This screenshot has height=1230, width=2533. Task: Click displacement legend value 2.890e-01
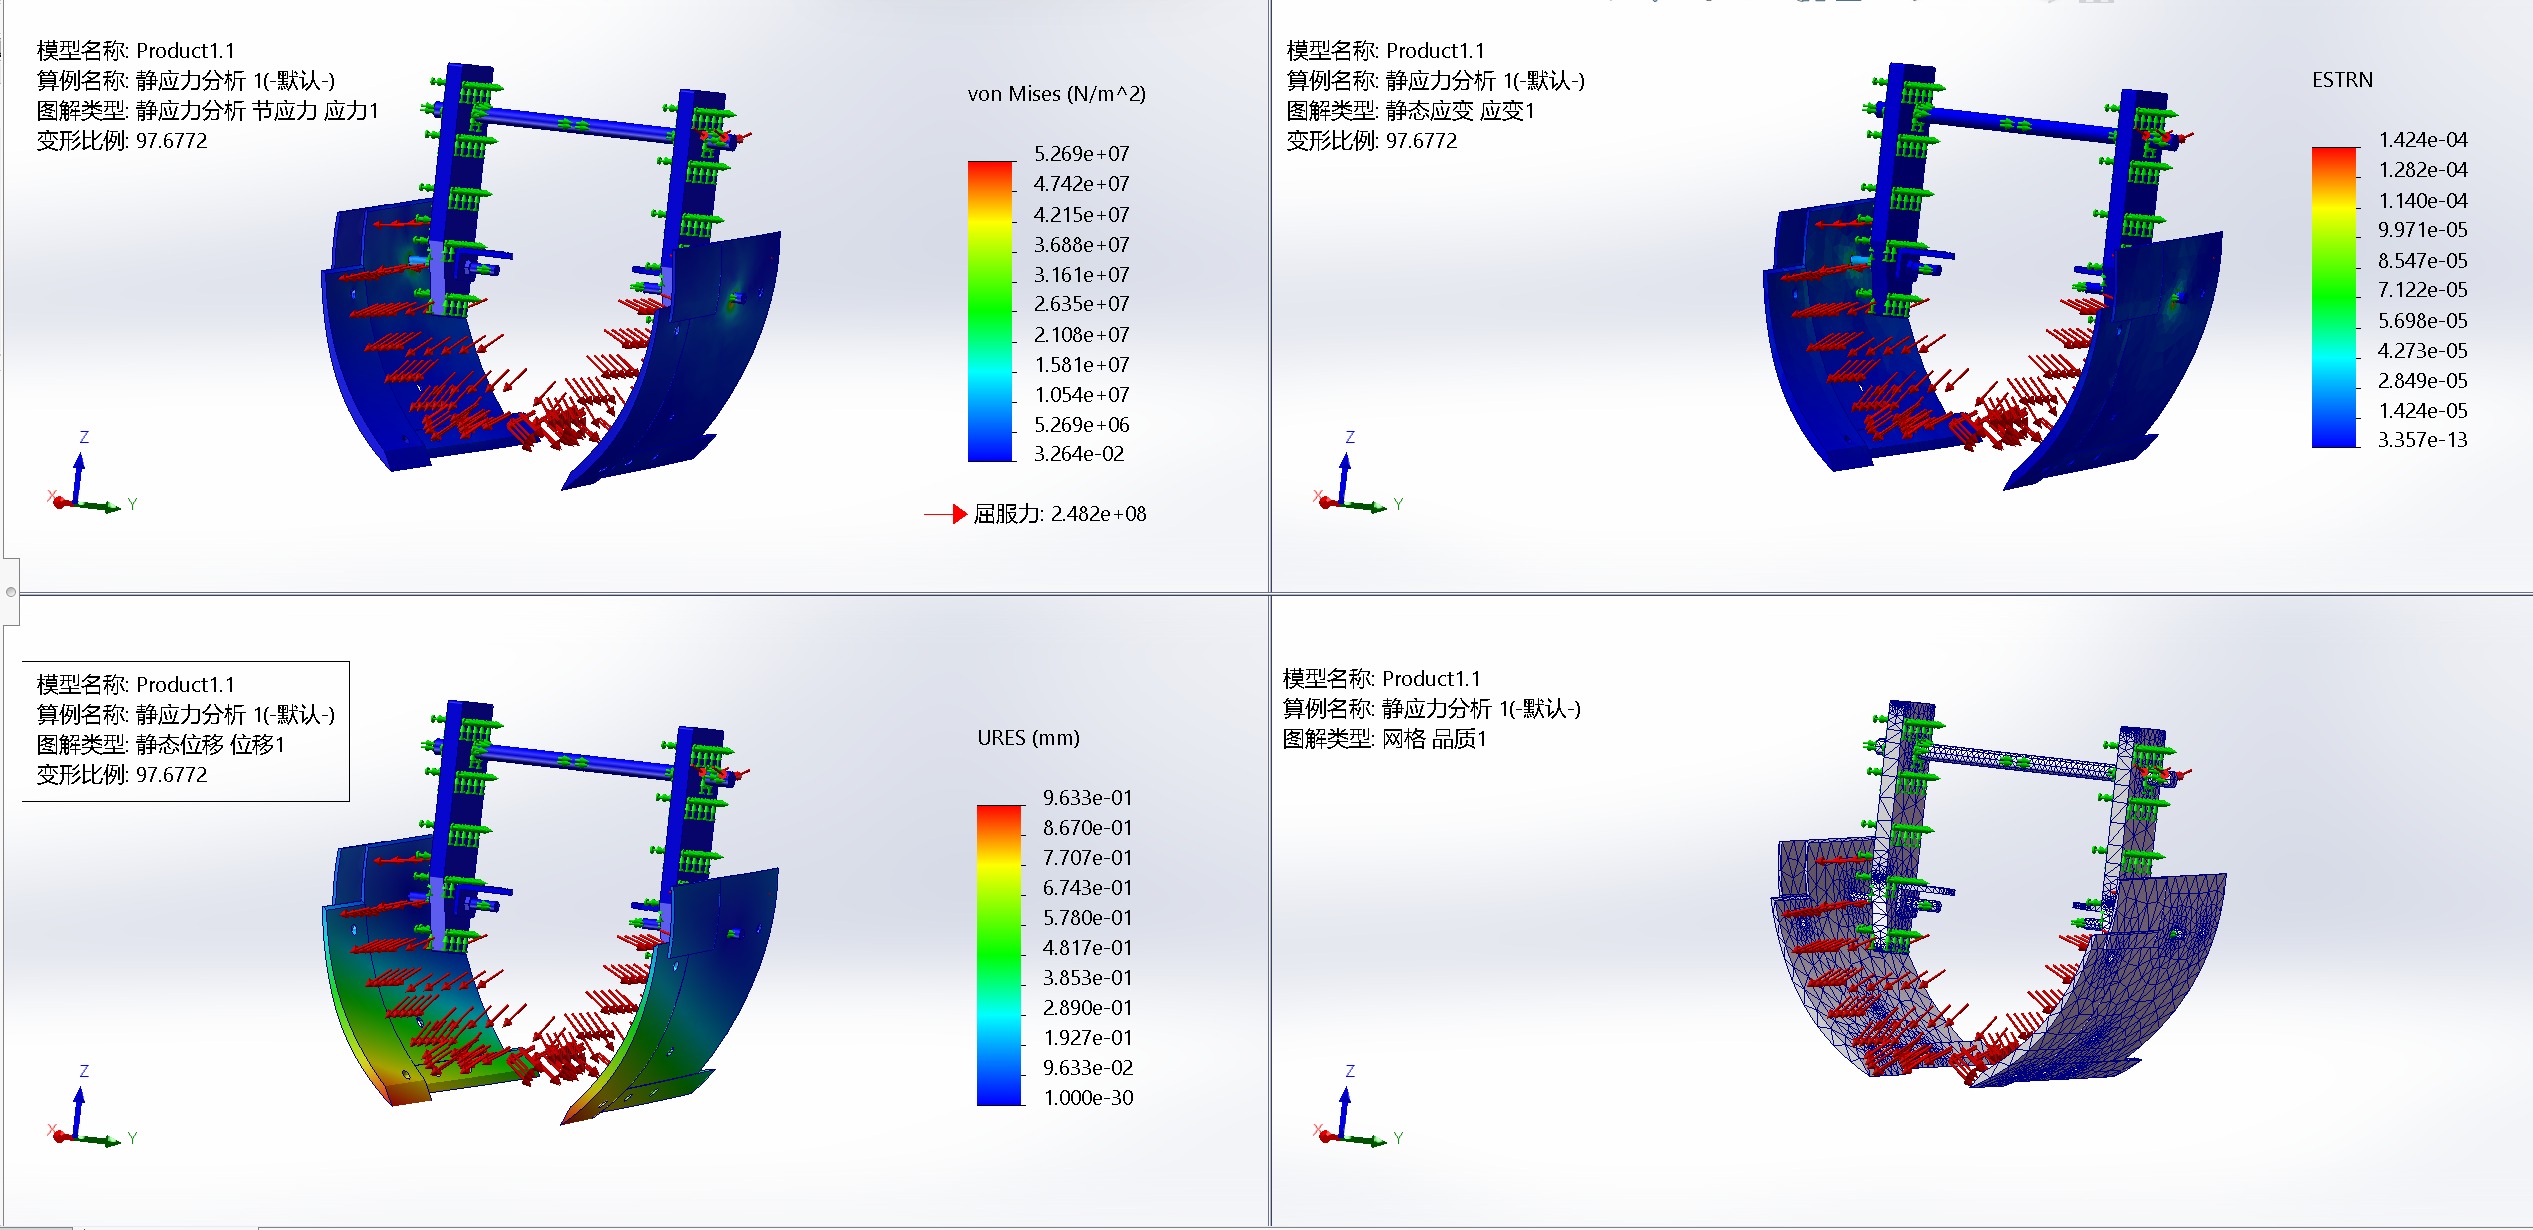tap(1087, 1008)
